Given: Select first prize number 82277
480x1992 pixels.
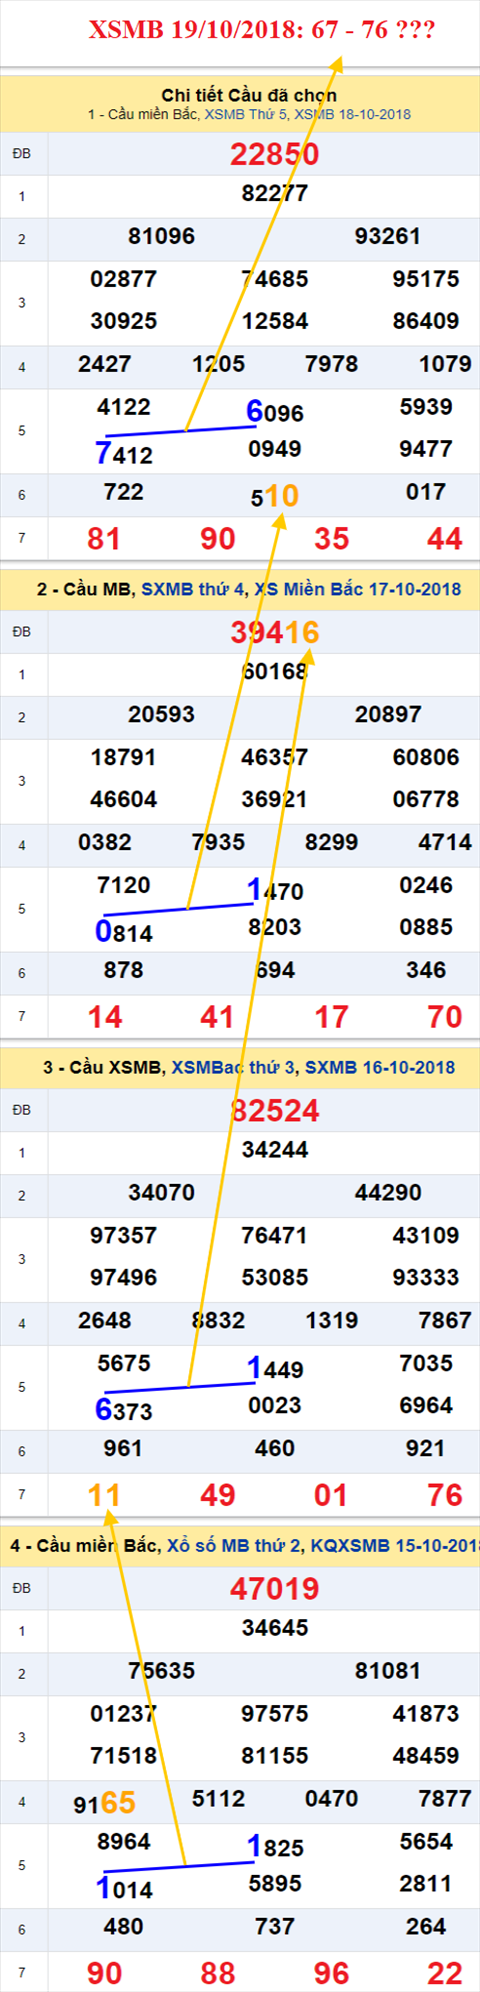Looking at the screenshot, I should coord(275,193).
